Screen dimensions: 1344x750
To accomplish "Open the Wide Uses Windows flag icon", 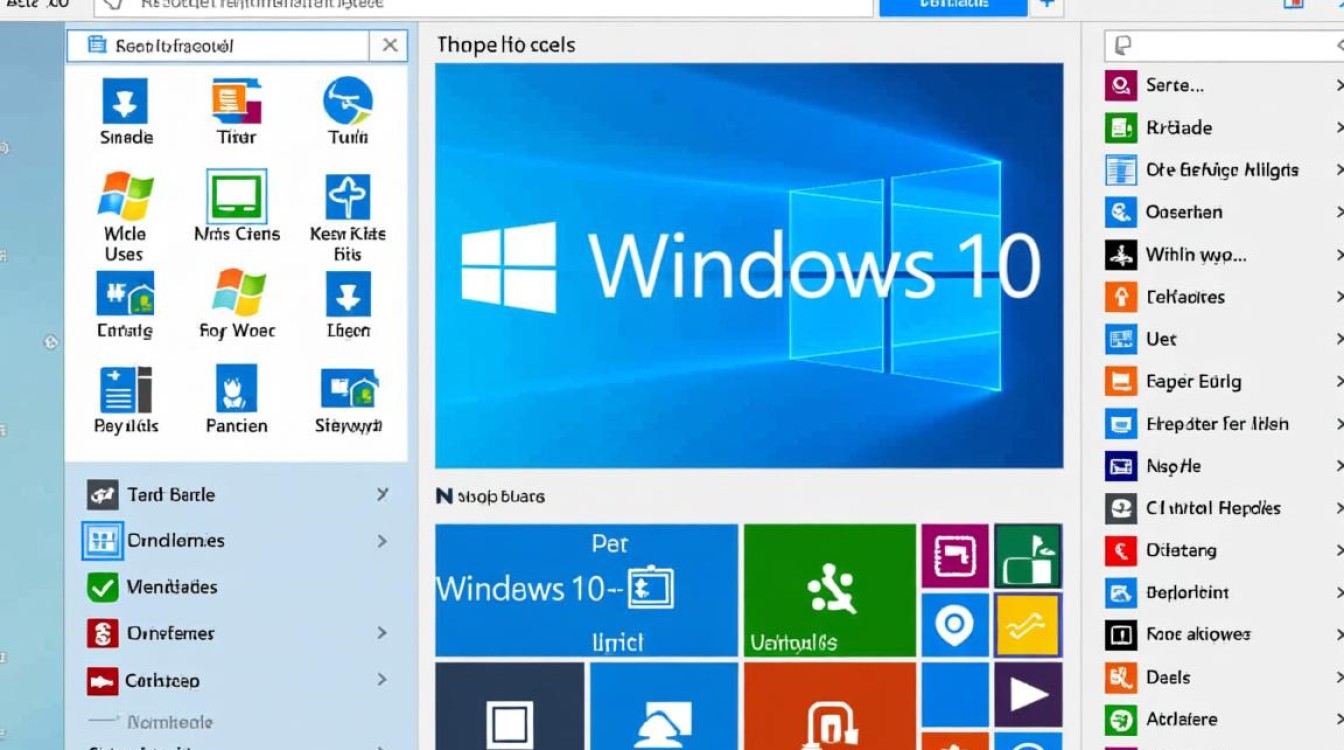I will click(125, 197).
